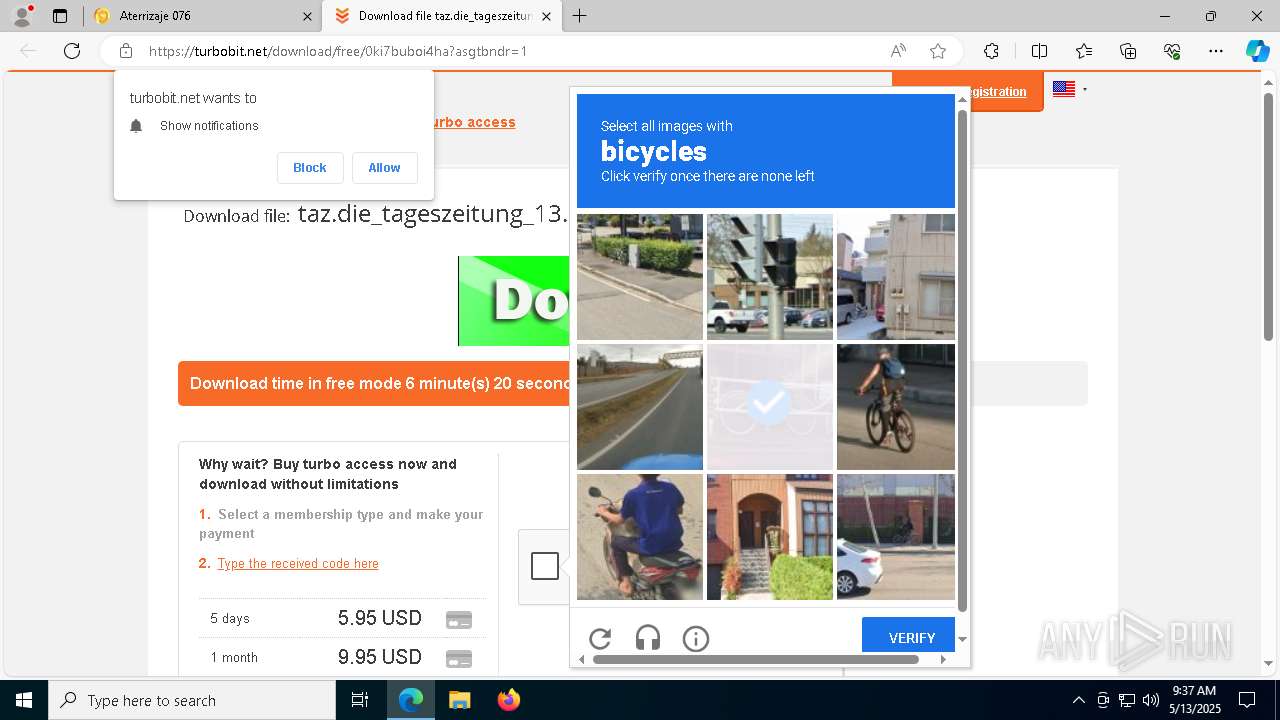The image size is (1280, 720).
Task: Click the captcha horizontal scrollbar
Action: pyautogui.click(x=755, y=659)
